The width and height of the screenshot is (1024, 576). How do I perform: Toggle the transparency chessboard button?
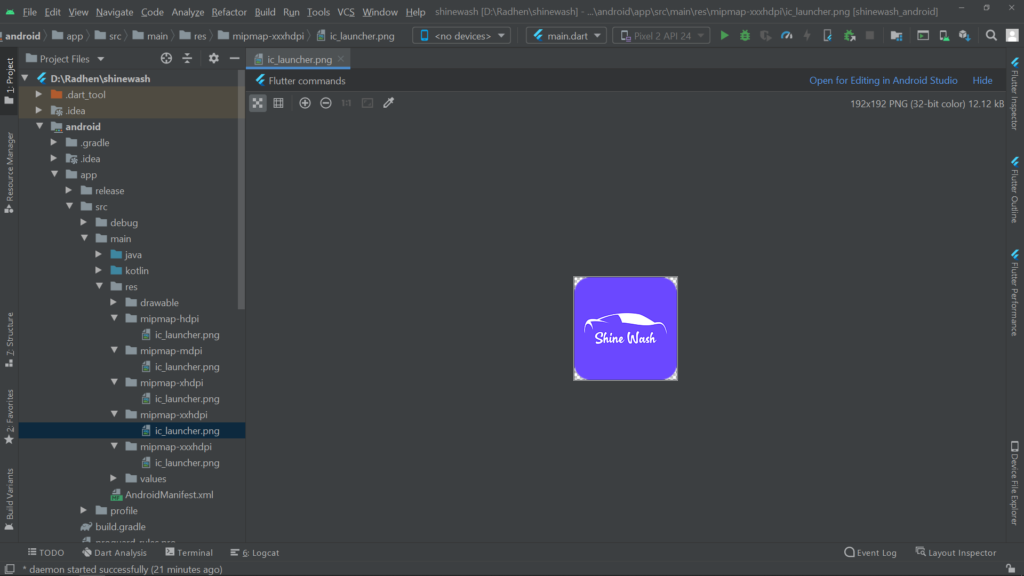pos(258,103)
